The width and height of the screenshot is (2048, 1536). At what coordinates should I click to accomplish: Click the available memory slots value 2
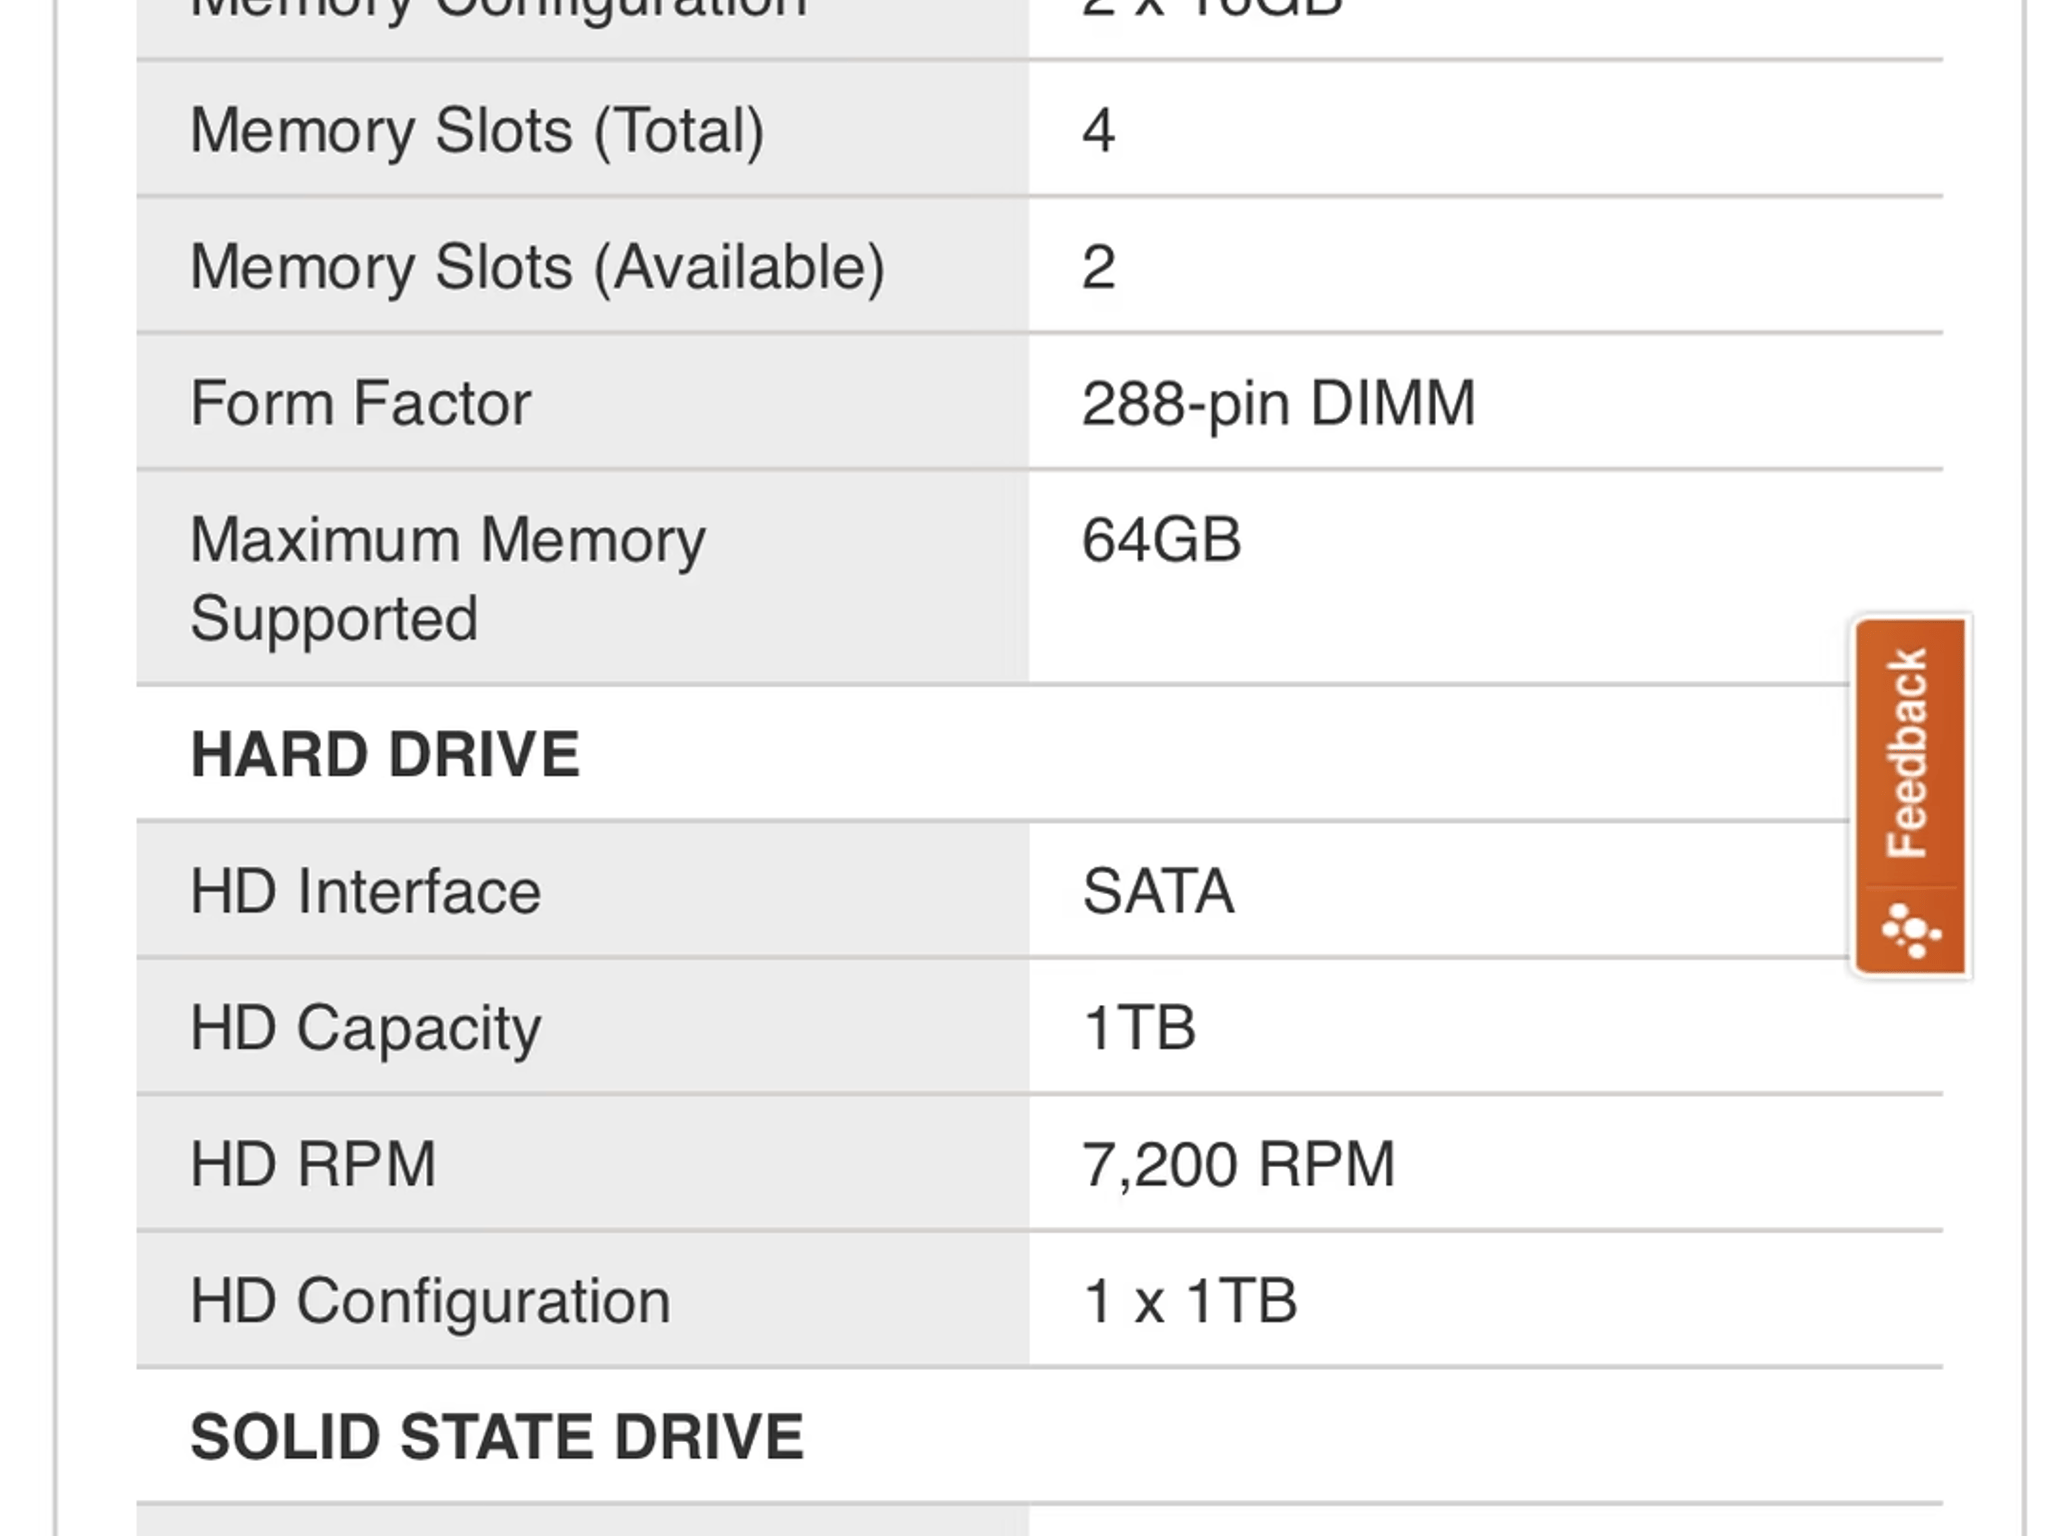(1098, 267)
